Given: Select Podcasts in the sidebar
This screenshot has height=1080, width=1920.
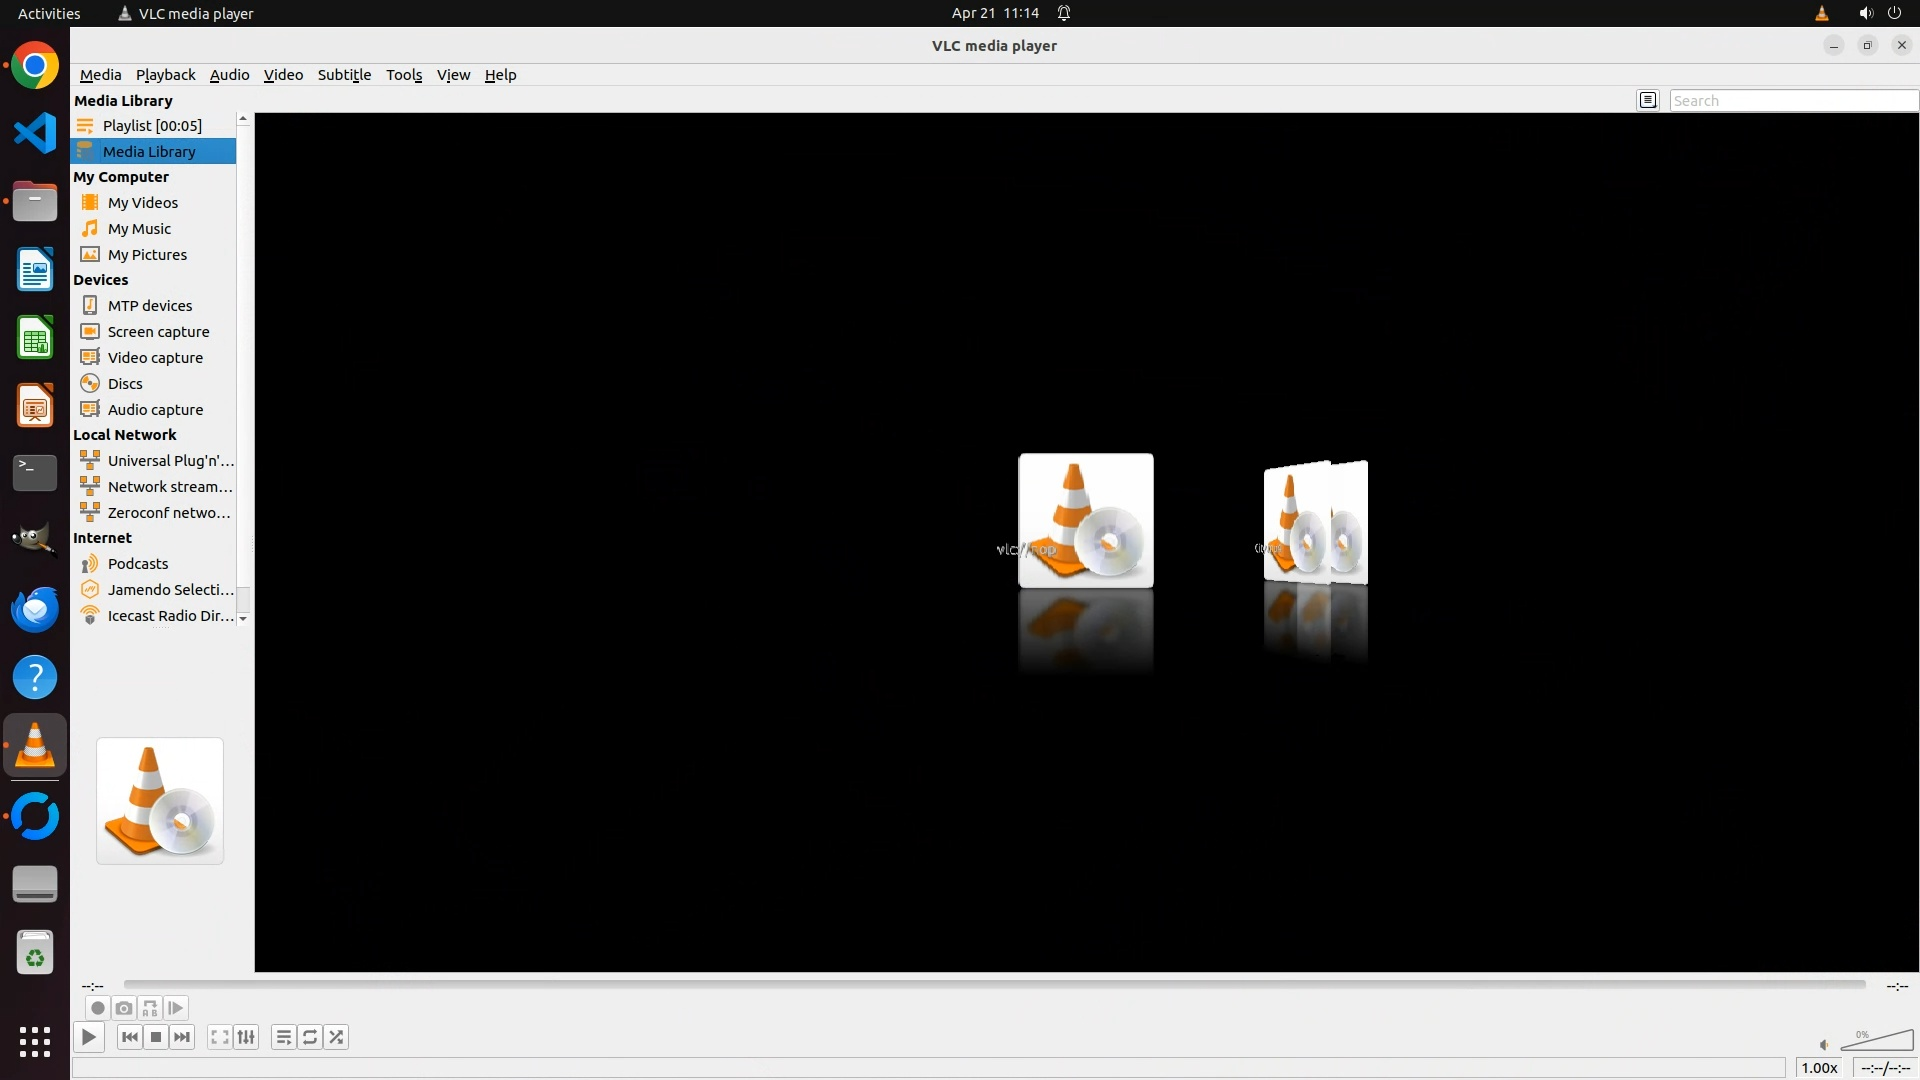Looking at the screenshot, I should (138, 564).
